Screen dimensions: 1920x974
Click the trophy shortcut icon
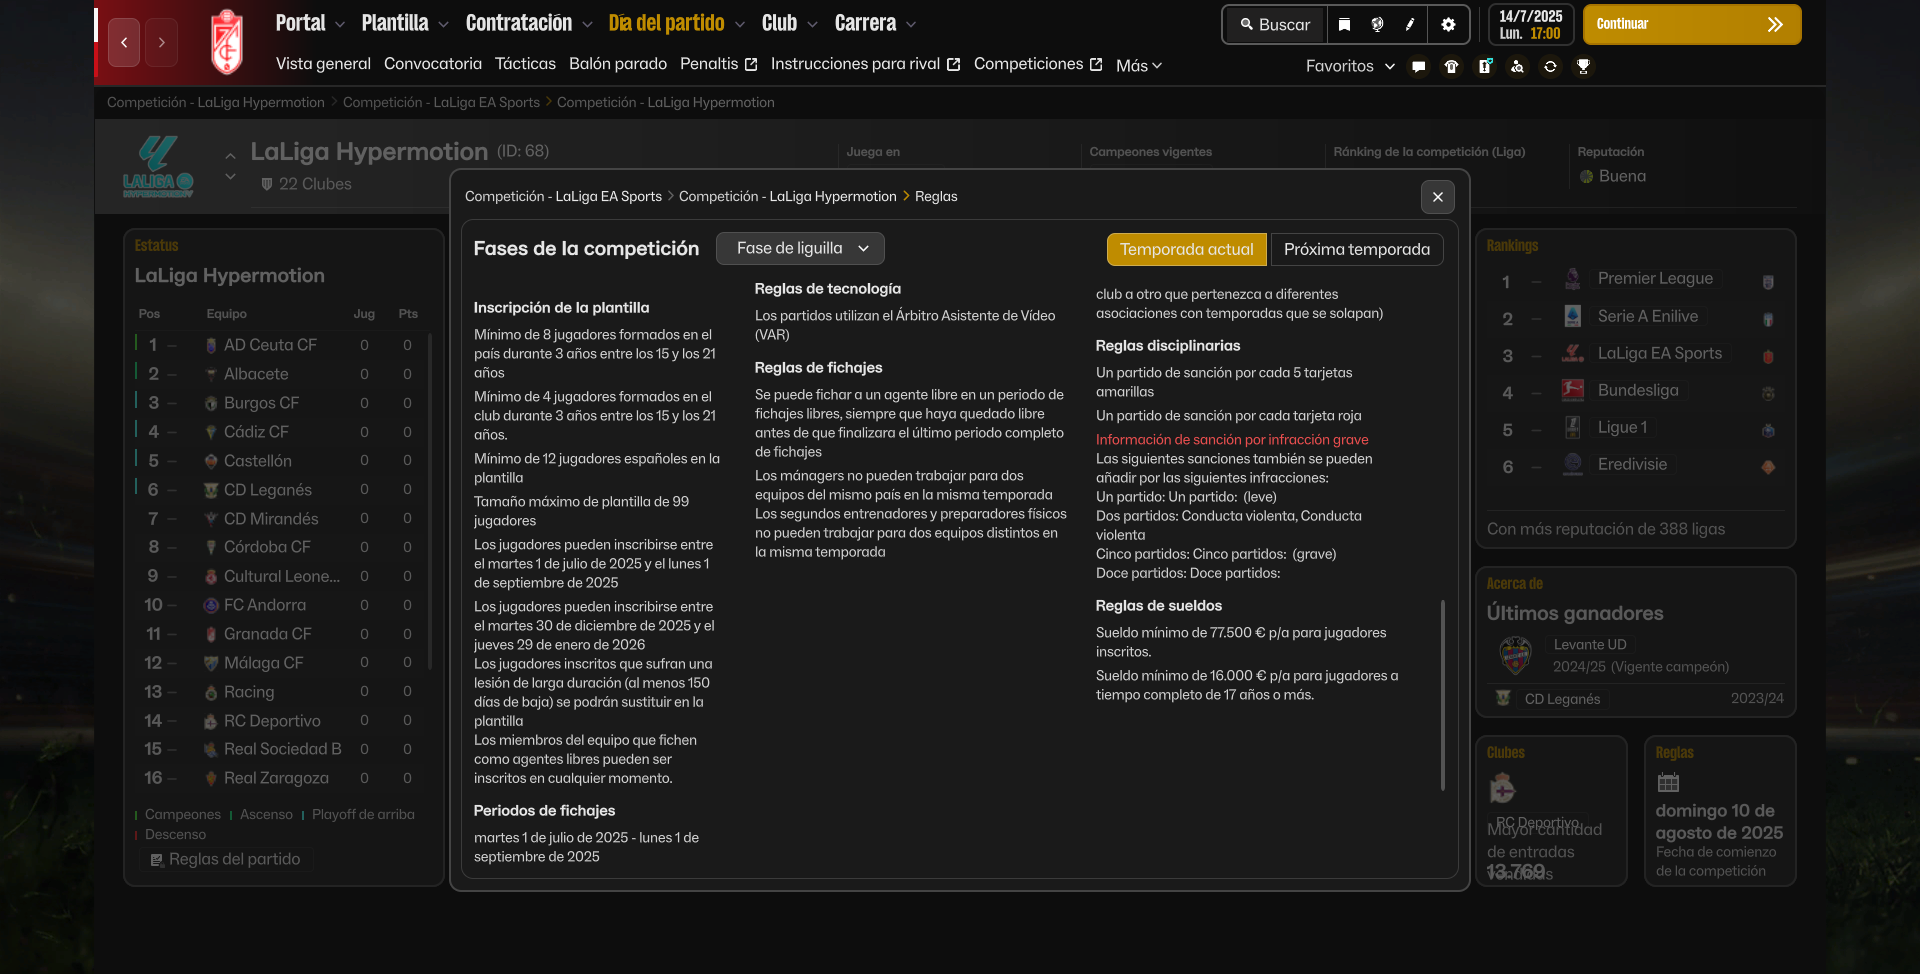click(1583, 67)
